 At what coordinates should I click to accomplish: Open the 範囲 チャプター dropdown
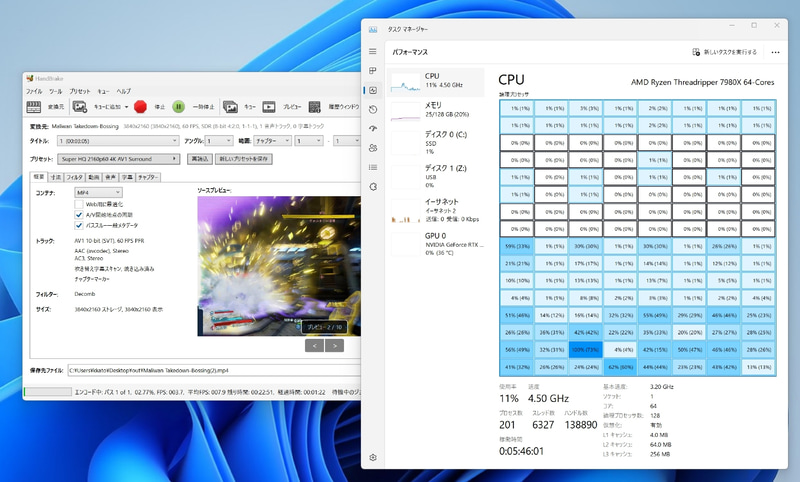tap(272, 141)
